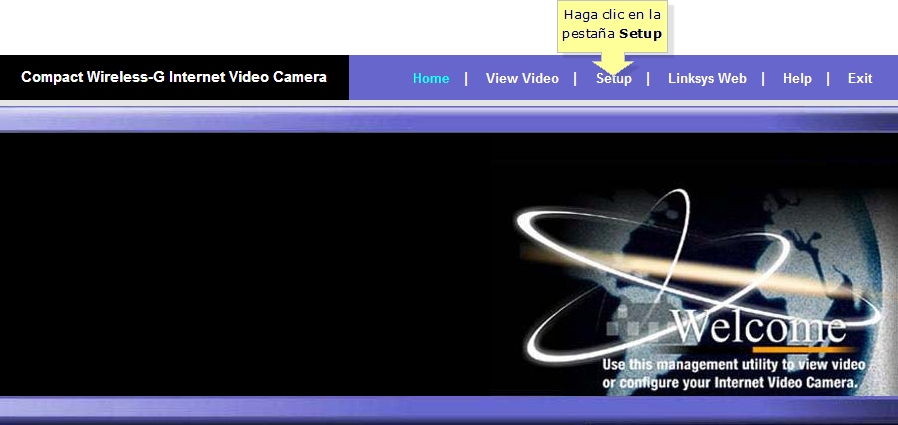Click the Compact Wireless-G Internet Video Camera title
898x425 pixels.
pos(174,77)
